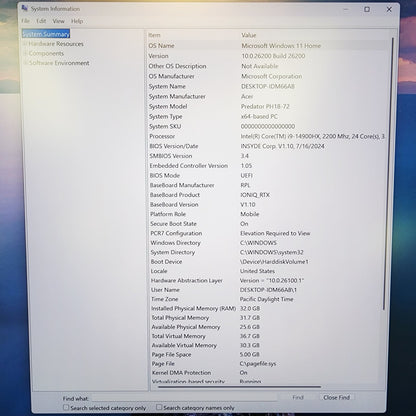Click the Find button
Image resolution: width=416 pixels, height=416 pixels.
(298, 397)
